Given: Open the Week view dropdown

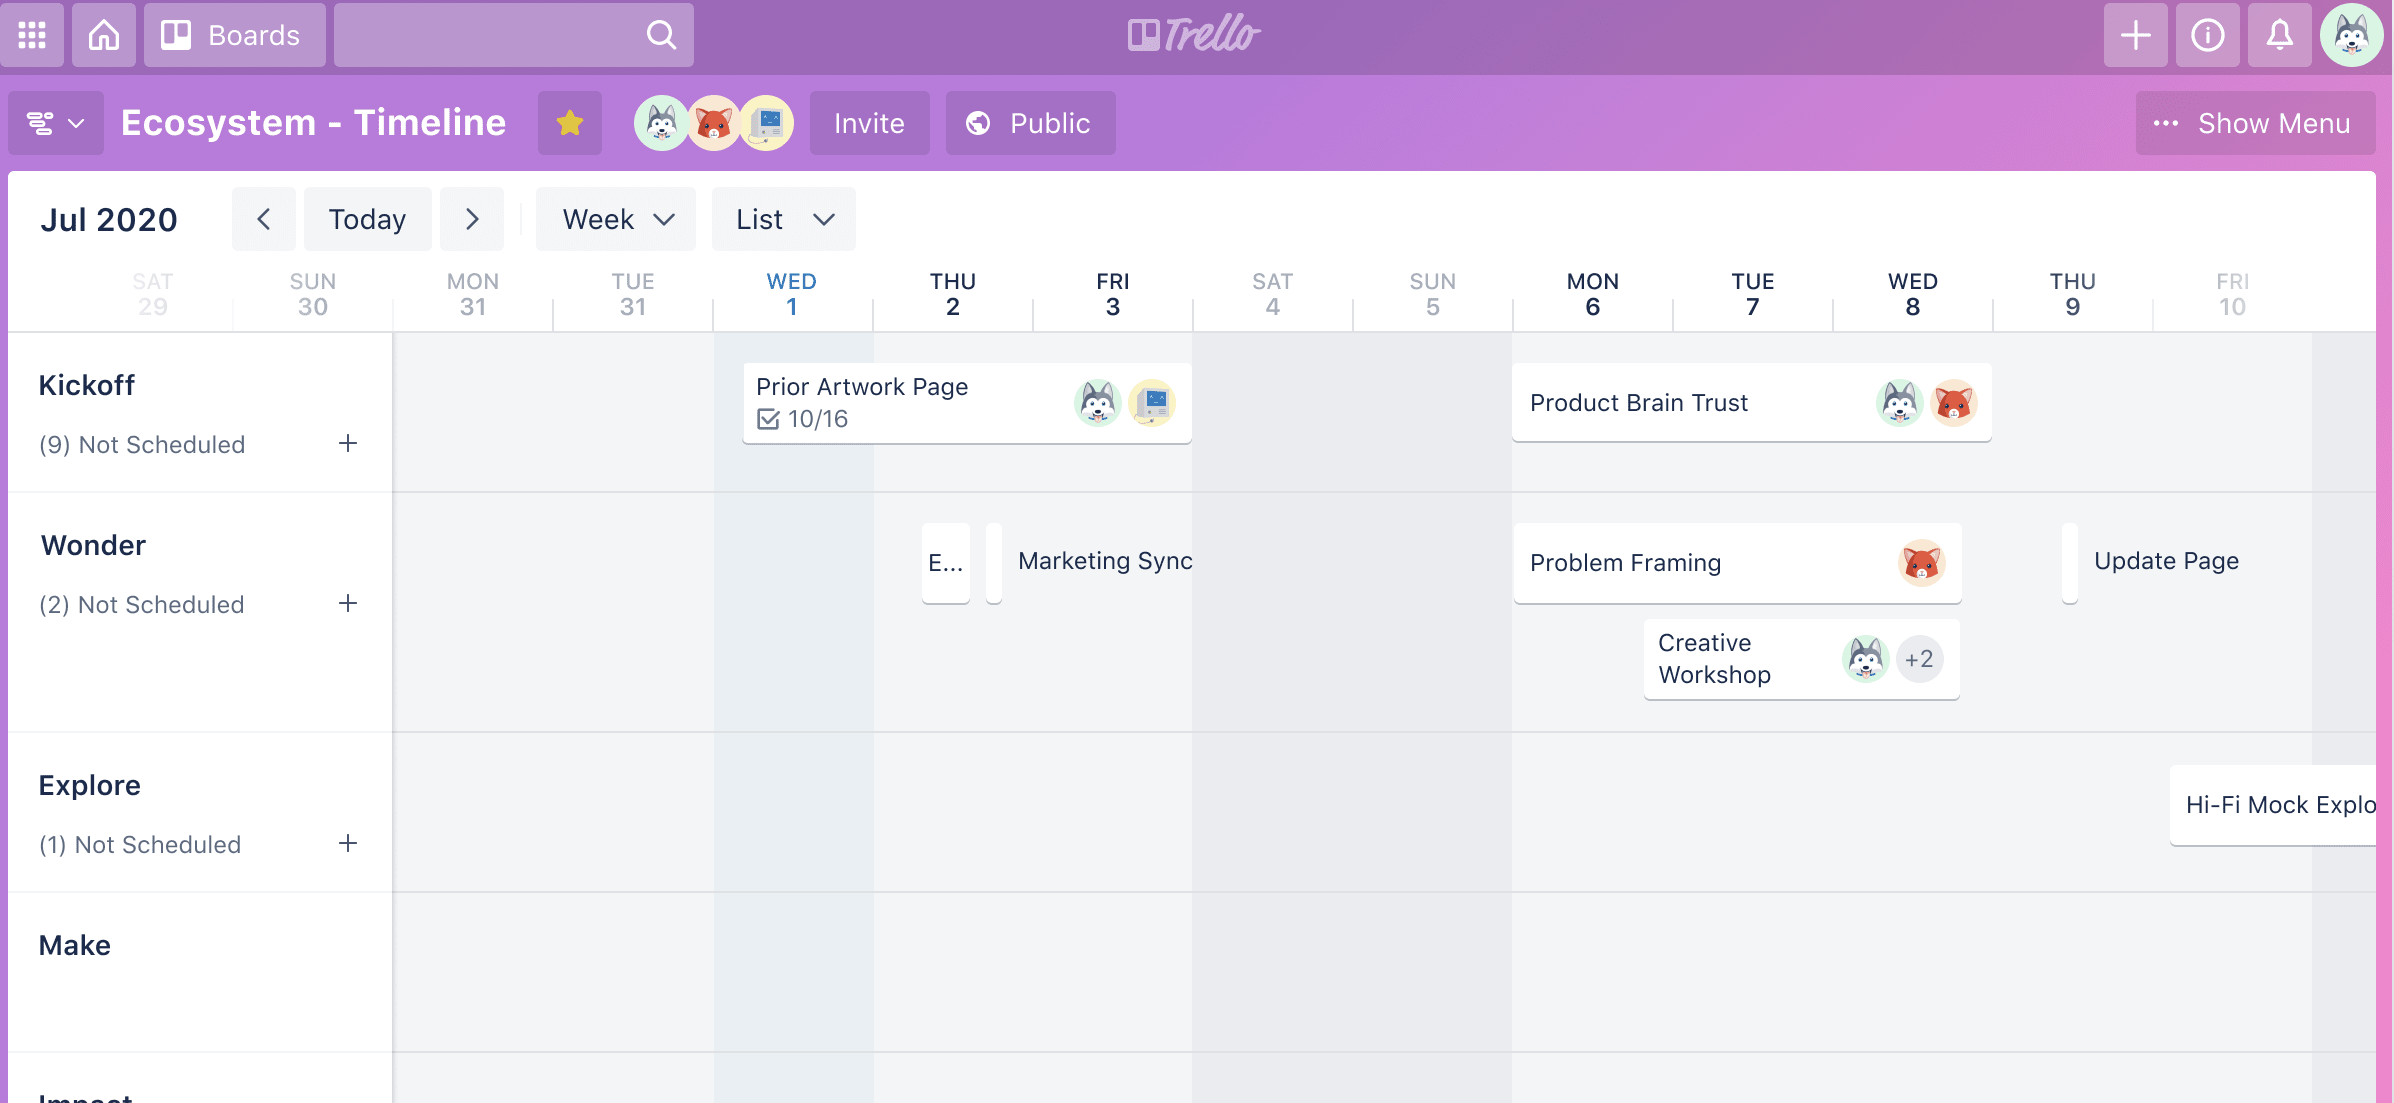Looking at the screenshot, I should pyautogui.click(x=615, y=219).
